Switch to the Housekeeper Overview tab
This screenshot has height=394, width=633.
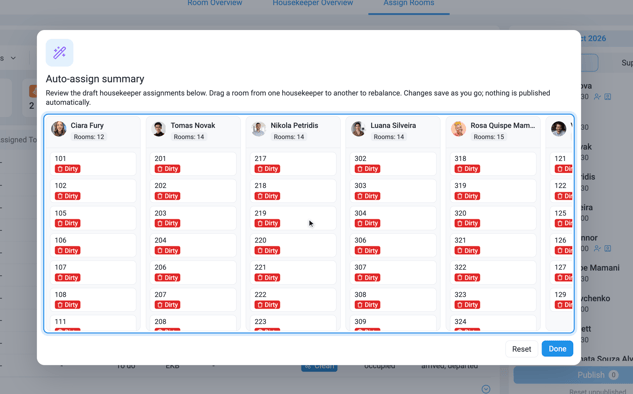pyautogui.click(x=313, y=3)
